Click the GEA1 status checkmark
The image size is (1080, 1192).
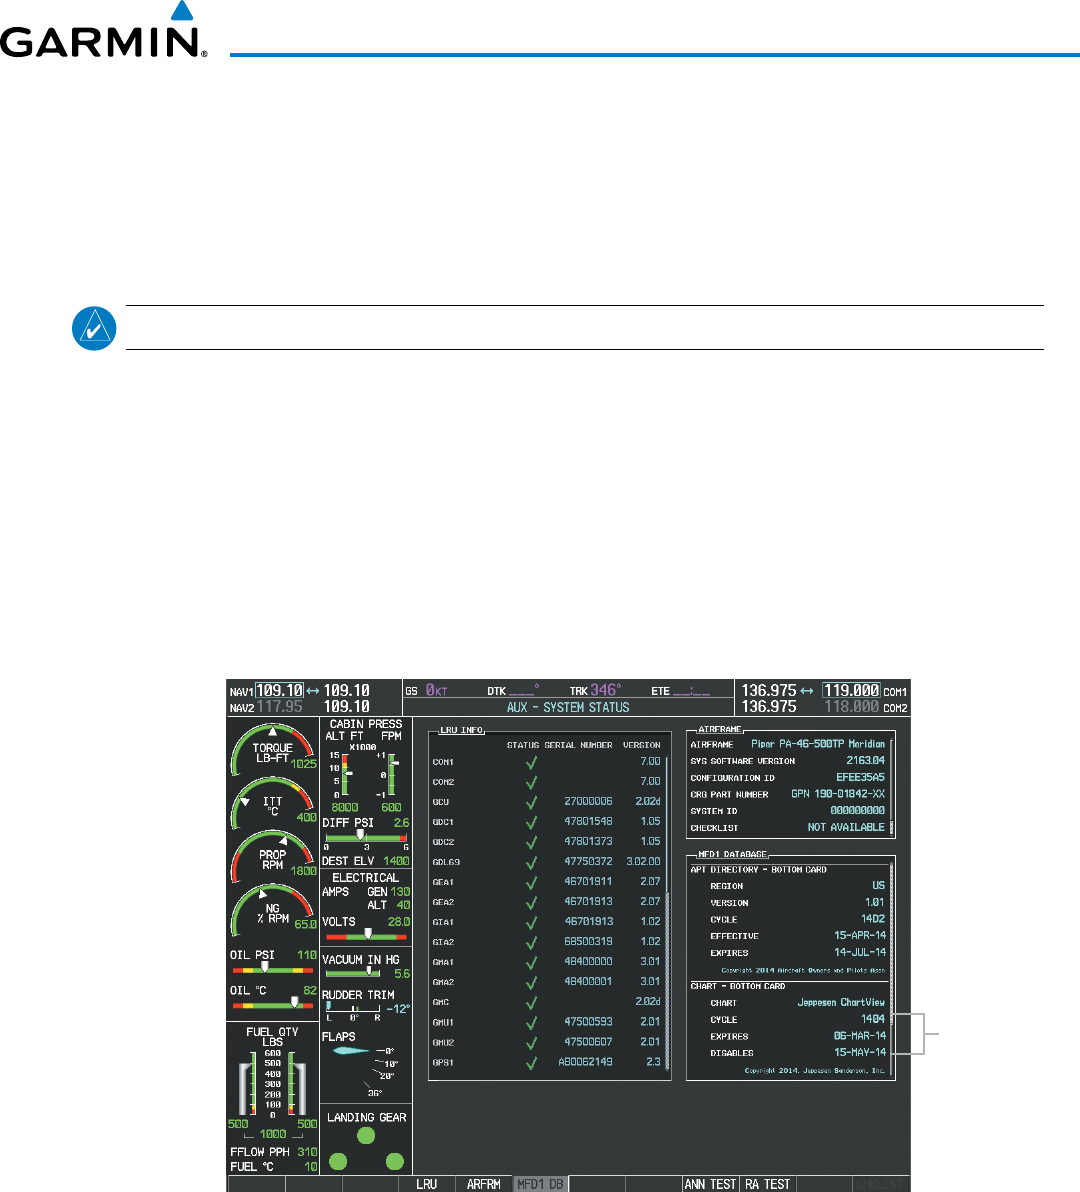click(x=531, y=882)
